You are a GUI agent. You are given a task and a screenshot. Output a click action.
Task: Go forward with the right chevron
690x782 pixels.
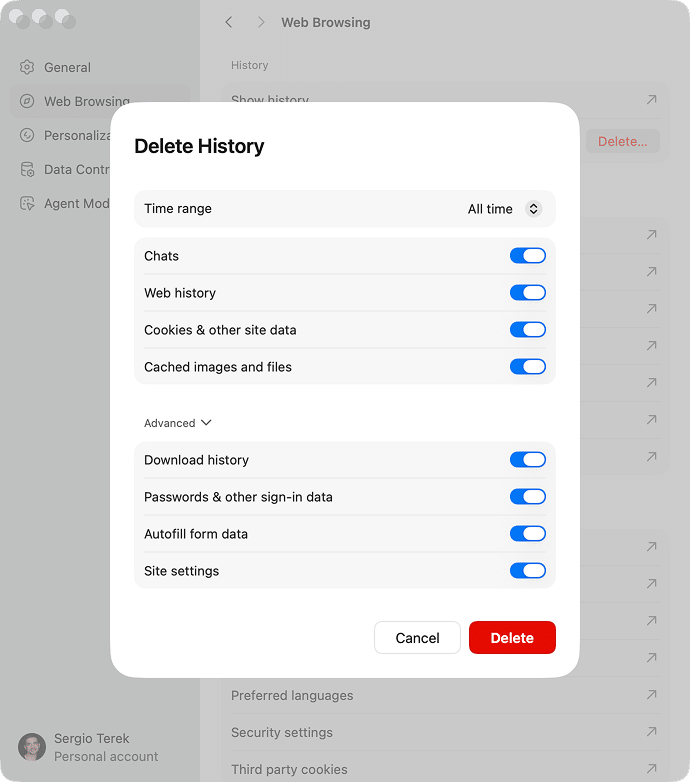coord(261,22)
